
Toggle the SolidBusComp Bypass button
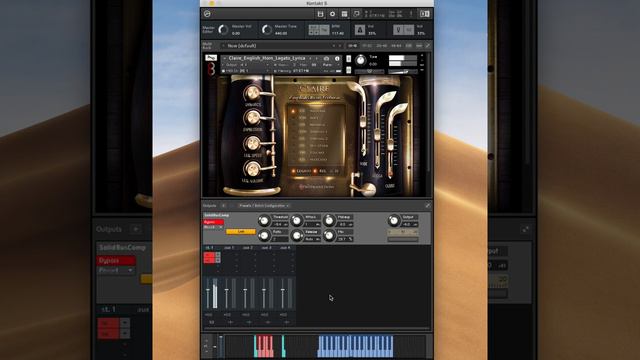[213, 222]
